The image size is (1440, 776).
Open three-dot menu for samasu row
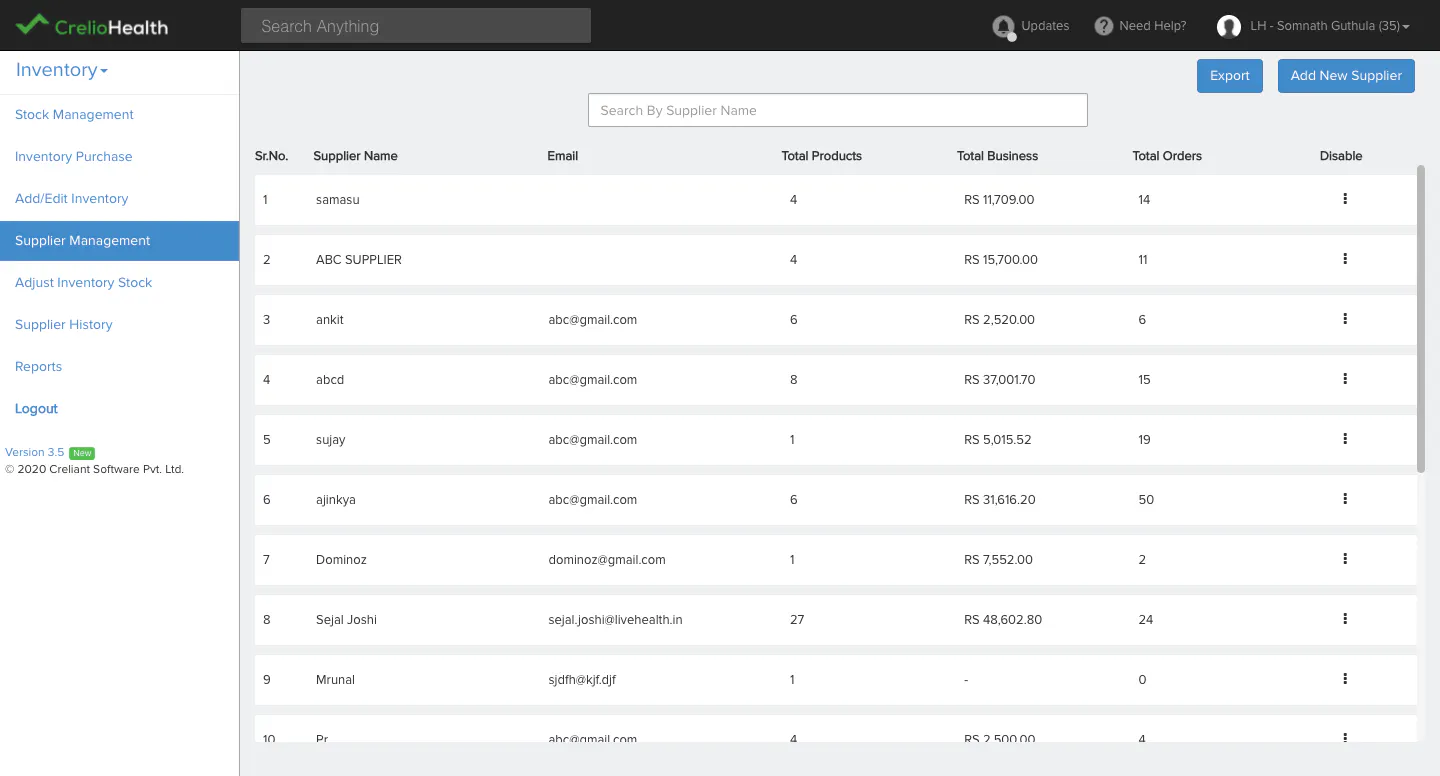[x=1345, y=199]
